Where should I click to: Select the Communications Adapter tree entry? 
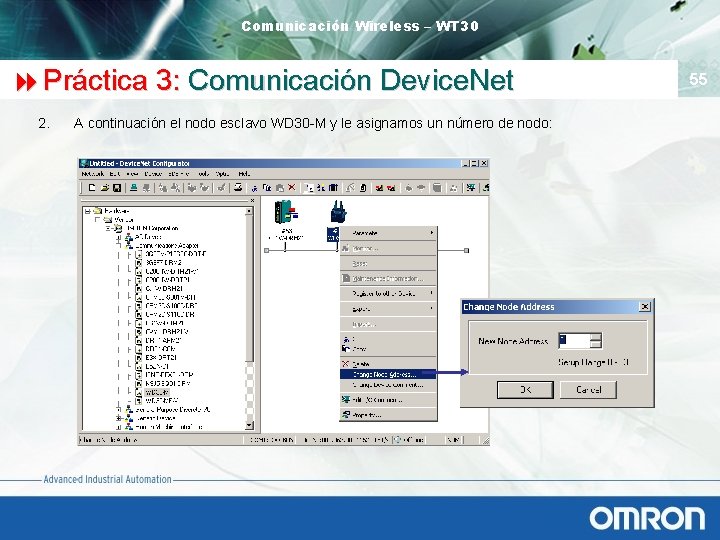pos(167,246)
